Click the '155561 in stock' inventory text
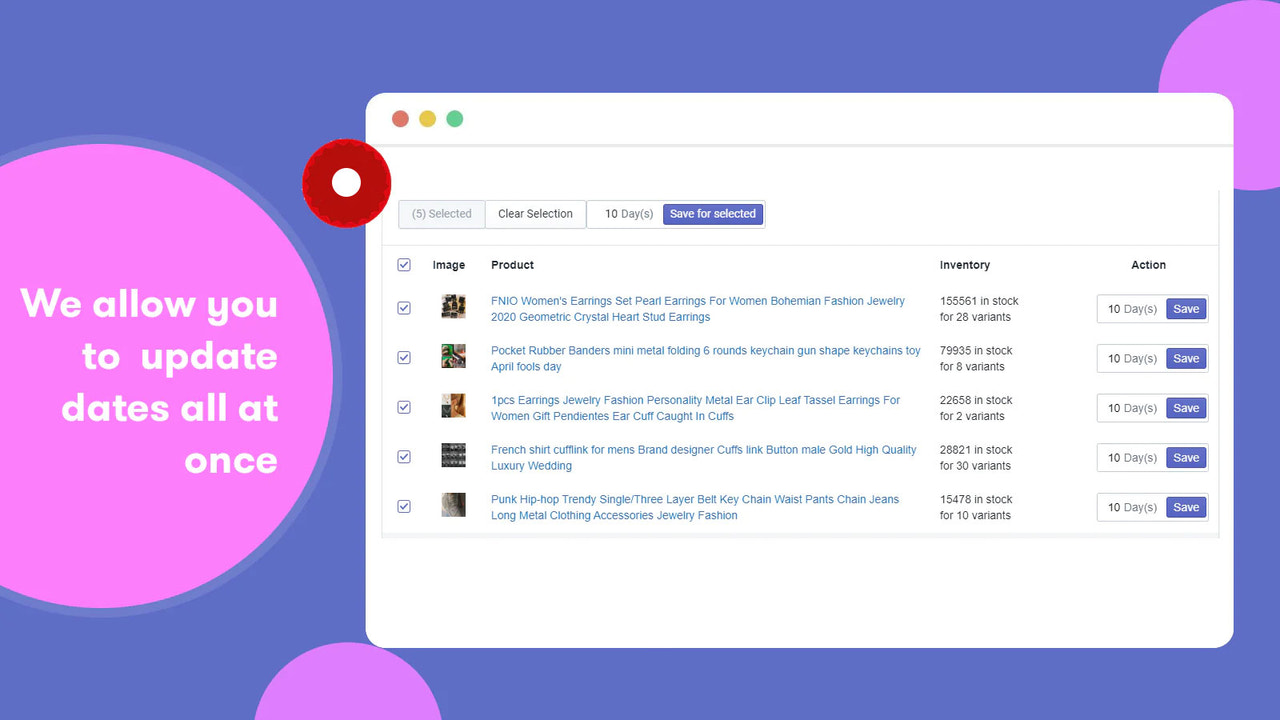The image size is (1280, 720). pos(979,301)
